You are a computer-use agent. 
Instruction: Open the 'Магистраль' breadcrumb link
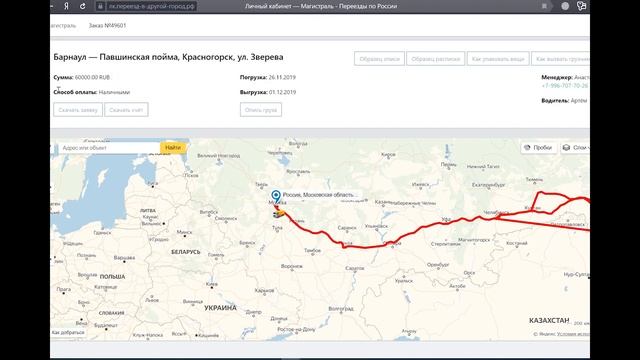click(63, 25)
